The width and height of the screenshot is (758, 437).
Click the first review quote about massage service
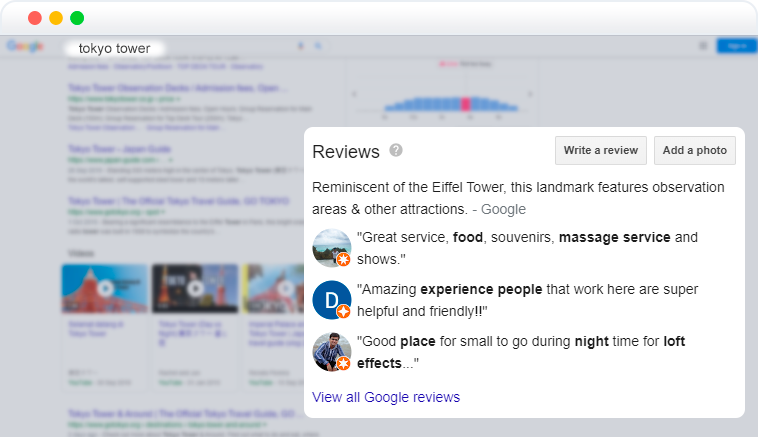[527, 248]
